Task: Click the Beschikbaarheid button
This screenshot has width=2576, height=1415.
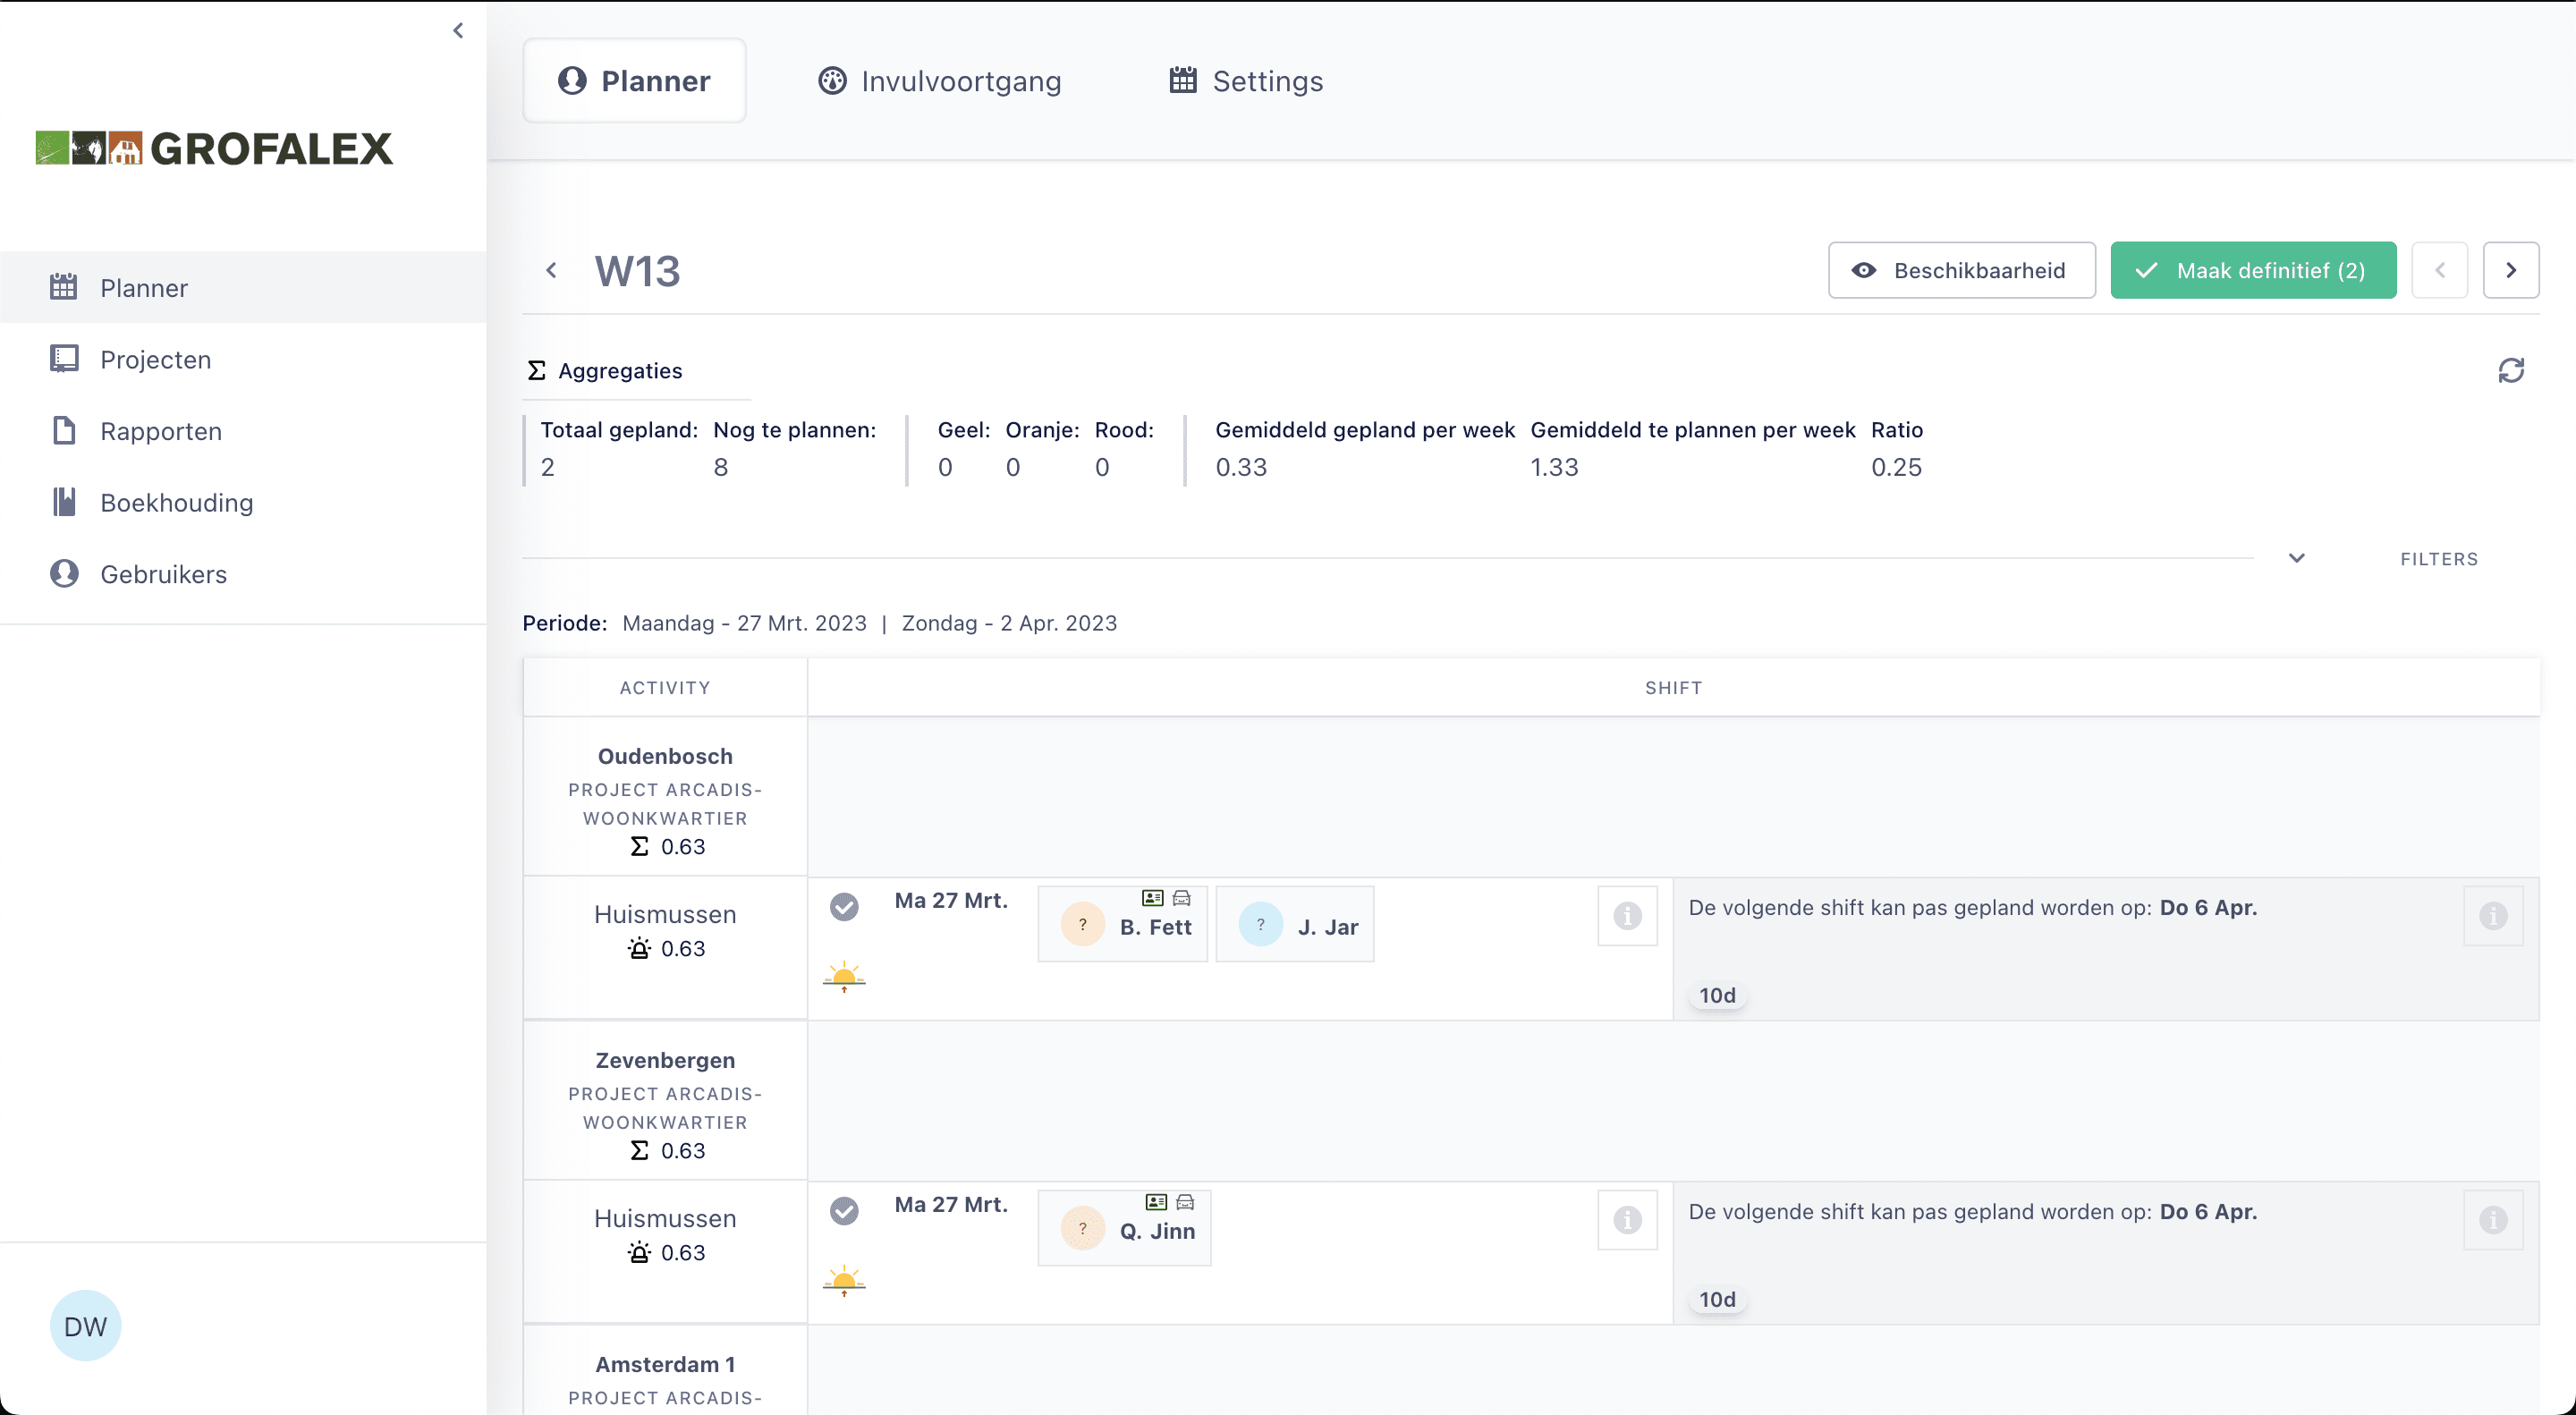Action: click(x=1961, y=270)
